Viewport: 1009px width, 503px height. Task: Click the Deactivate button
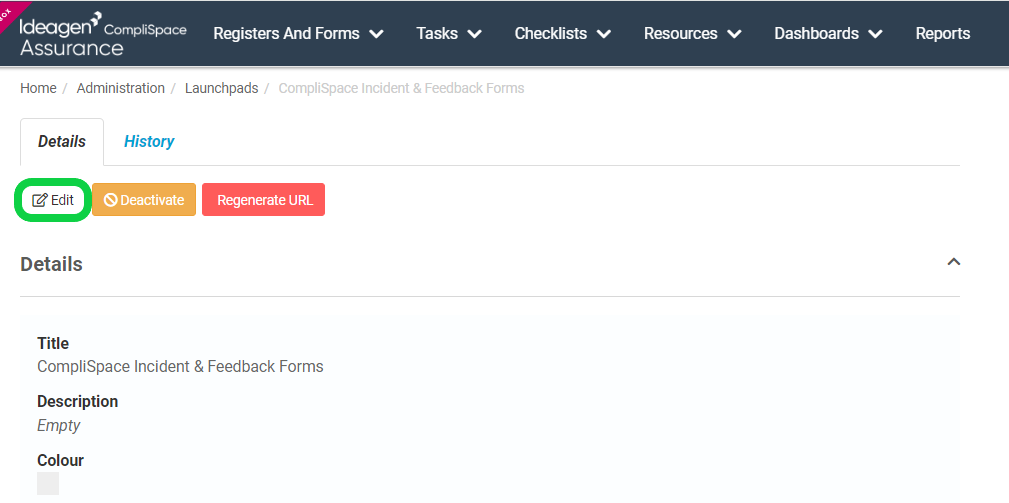point(143,200)
